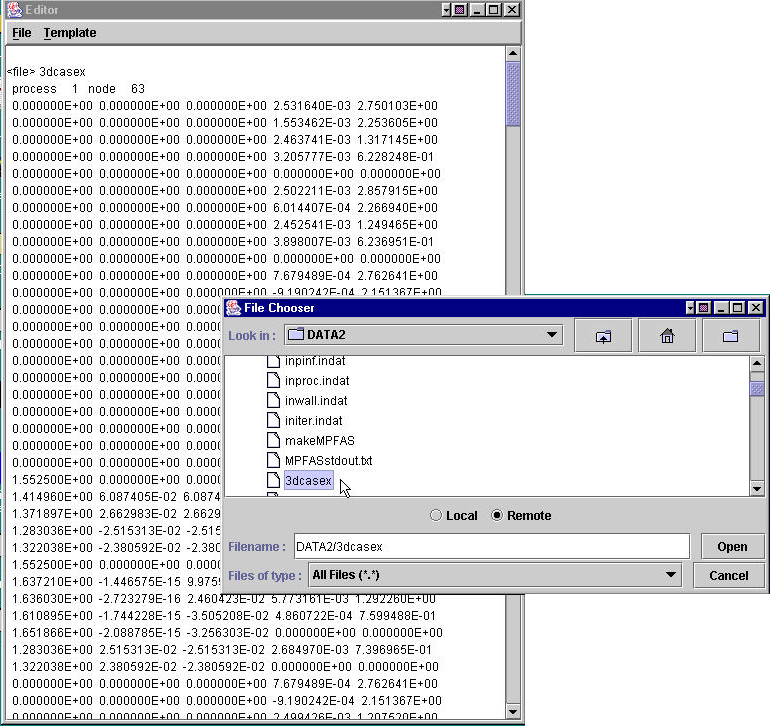The height and width of the screenshot is (726, 770).
Task: Click the Home directory icon
Action: [667, 336]
